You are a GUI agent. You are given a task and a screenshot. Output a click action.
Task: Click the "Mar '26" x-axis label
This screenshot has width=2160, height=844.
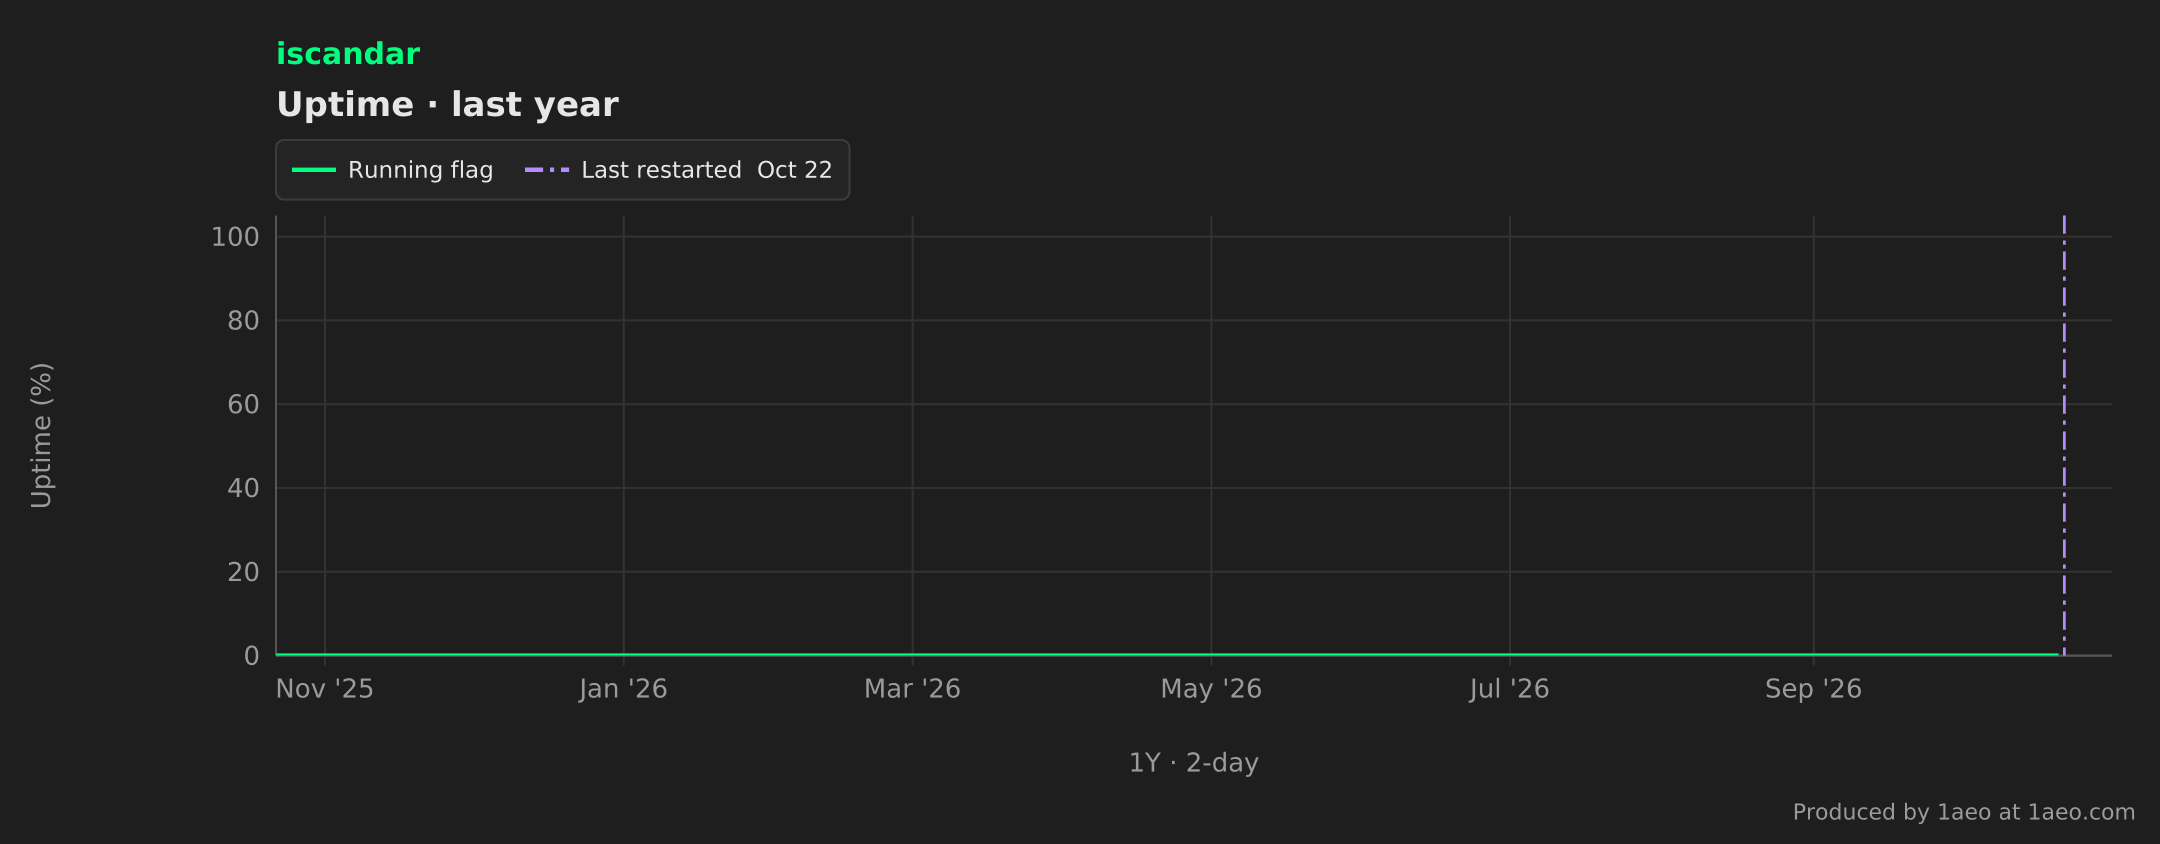point(912,689)
